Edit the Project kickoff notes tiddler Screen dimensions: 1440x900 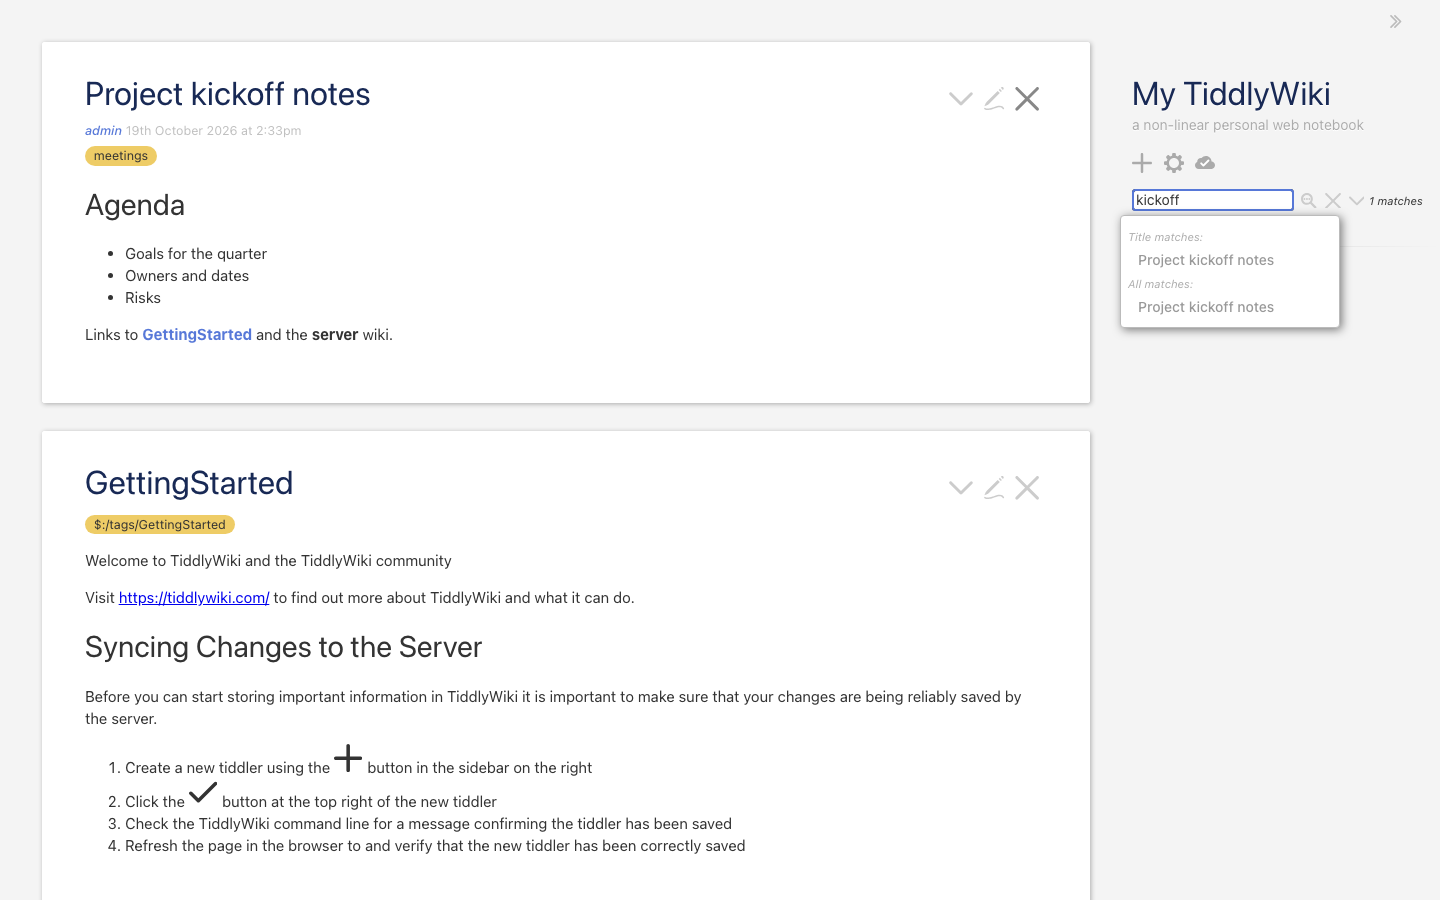click(x=994, y=99)
